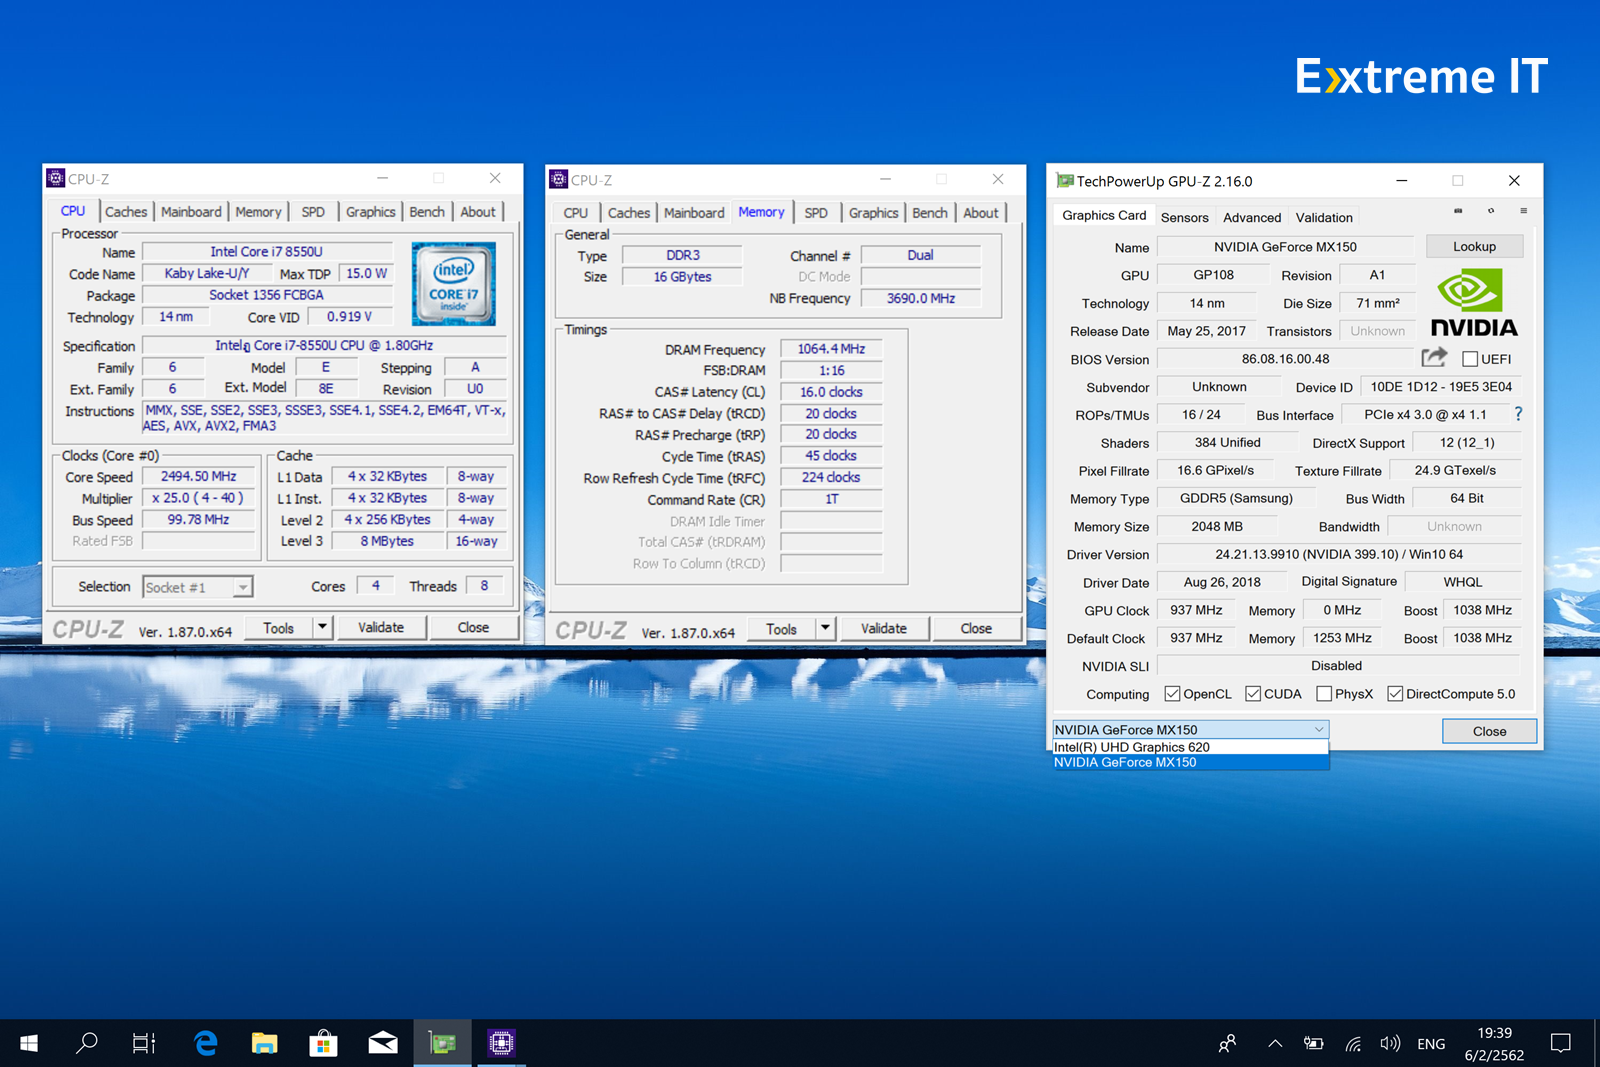Click the BIOS export share icon in GPU-Z
This screenshot has height=1067, width=1600.
tap(1434, 357)
